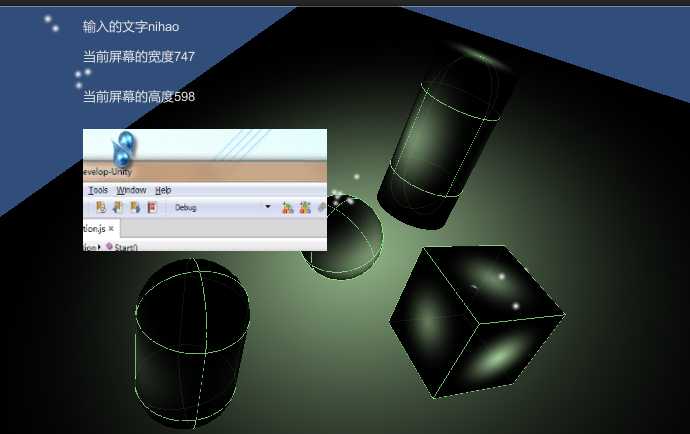Select the cube object in the scene
690x434 pixels.
pos(477,321)
